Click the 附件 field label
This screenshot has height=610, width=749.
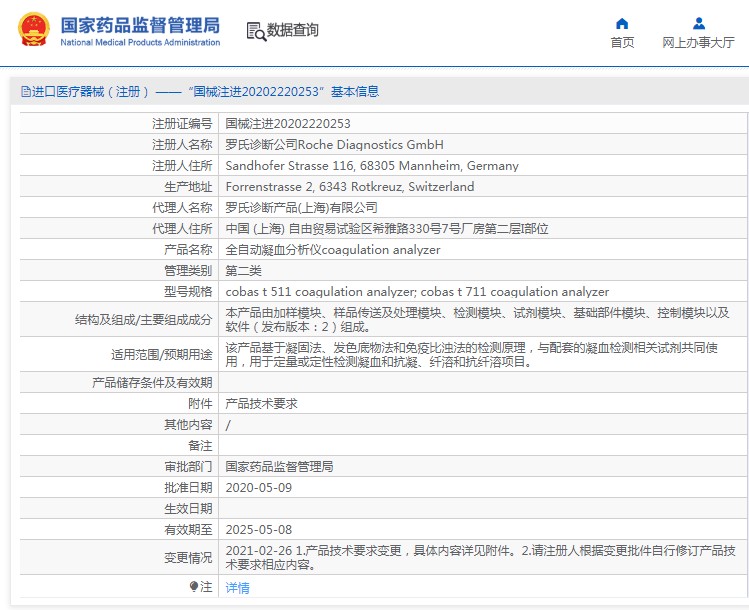click(x=200, y=404)
